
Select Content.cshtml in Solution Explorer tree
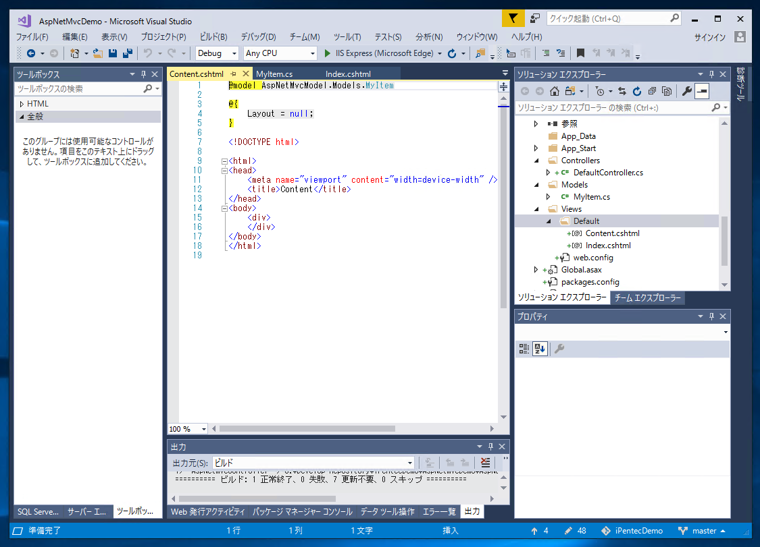pos(612,233)
